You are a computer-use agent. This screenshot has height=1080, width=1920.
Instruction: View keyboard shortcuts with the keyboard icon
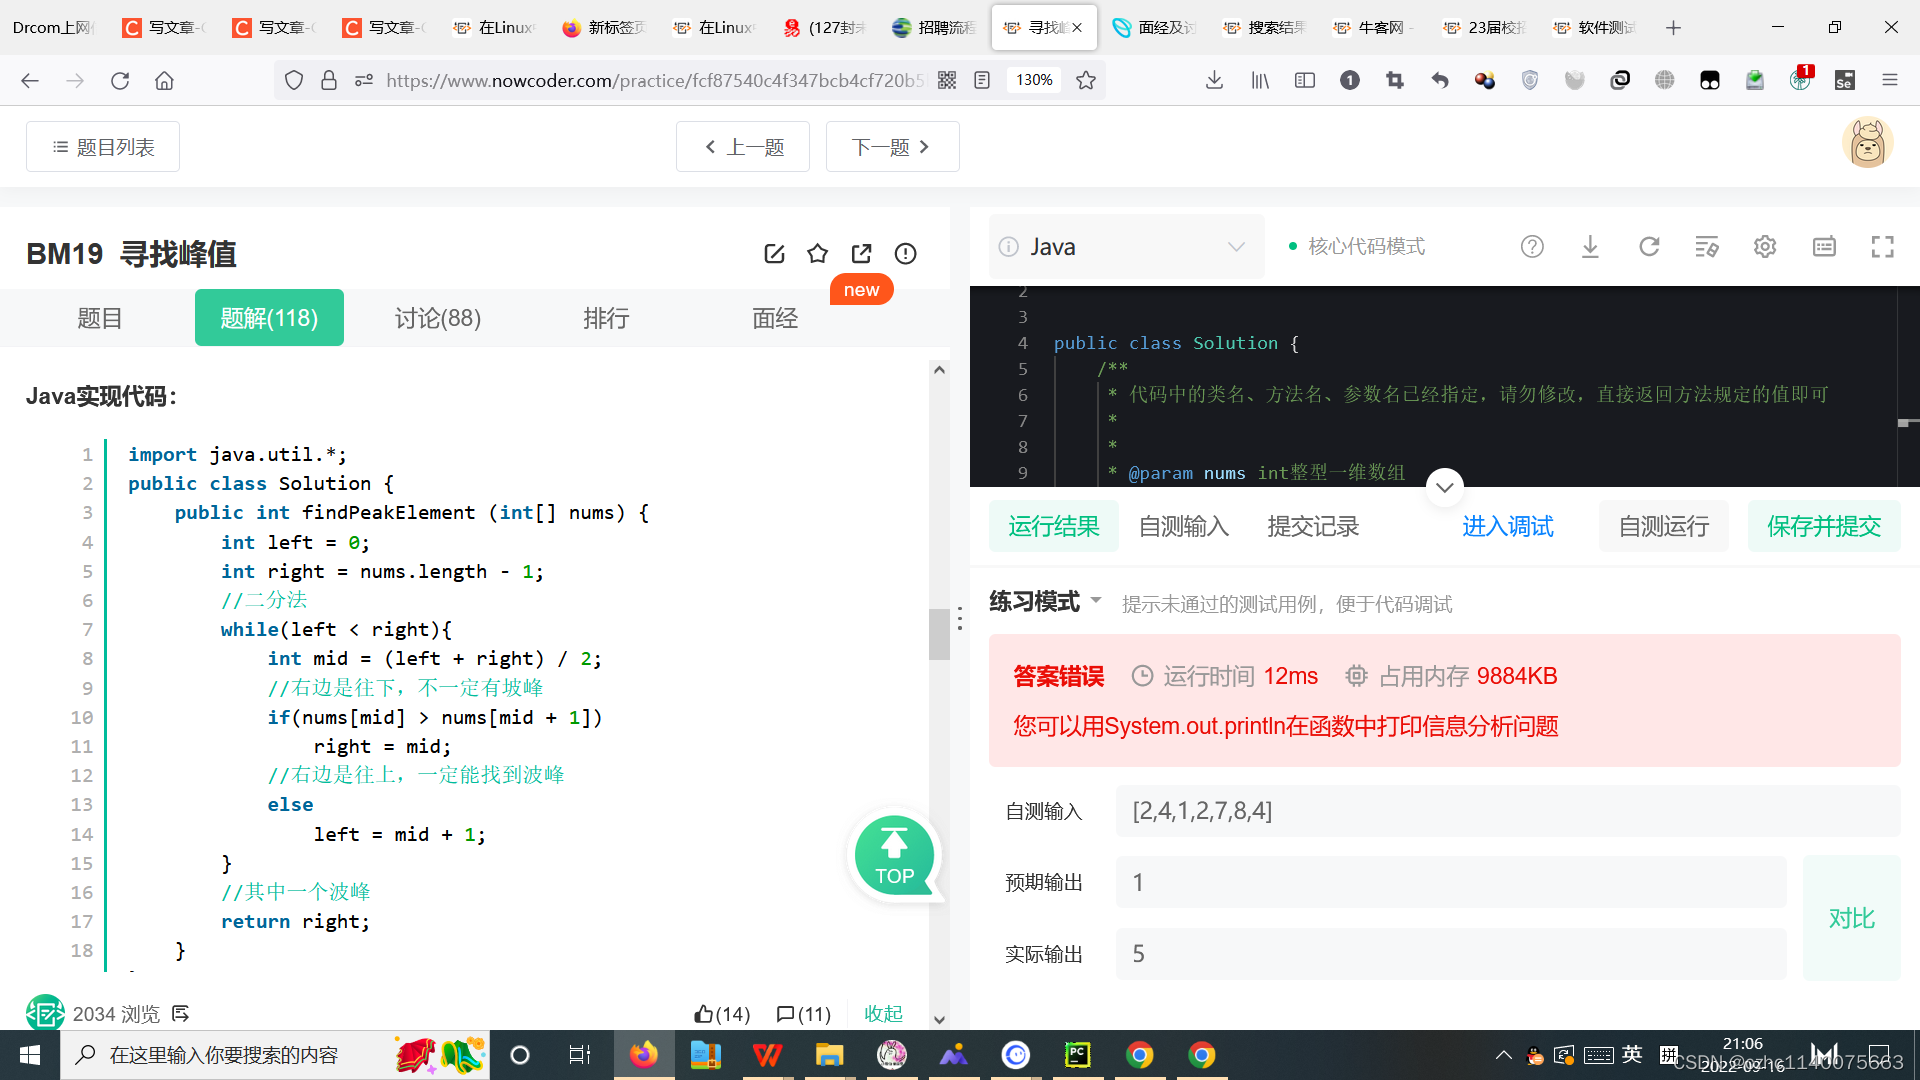(x=1825, y=246)
